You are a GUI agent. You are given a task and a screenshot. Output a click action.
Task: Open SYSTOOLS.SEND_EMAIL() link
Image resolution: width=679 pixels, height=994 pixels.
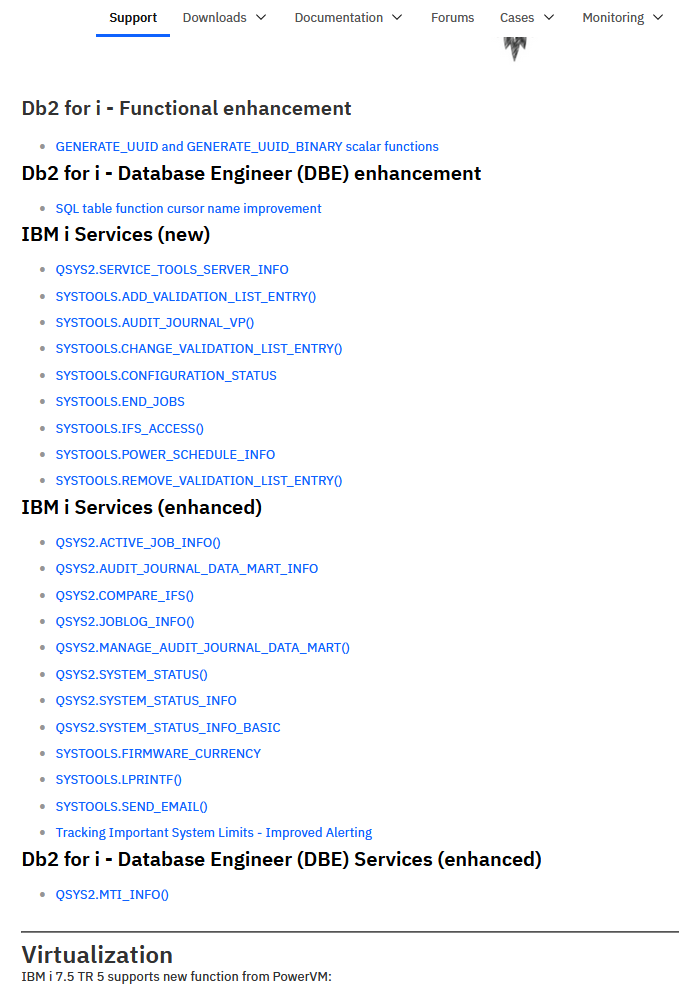pos(132,806)
